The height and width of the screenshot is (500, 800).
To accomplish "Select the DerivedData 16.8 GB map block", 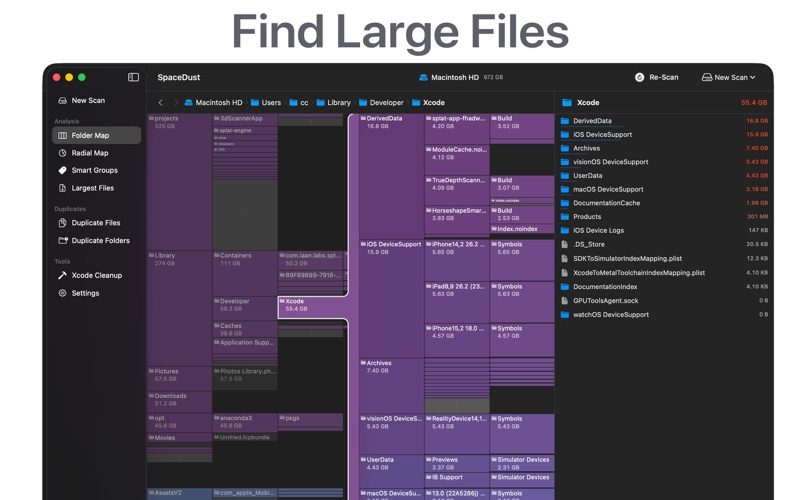I will 391,176.
